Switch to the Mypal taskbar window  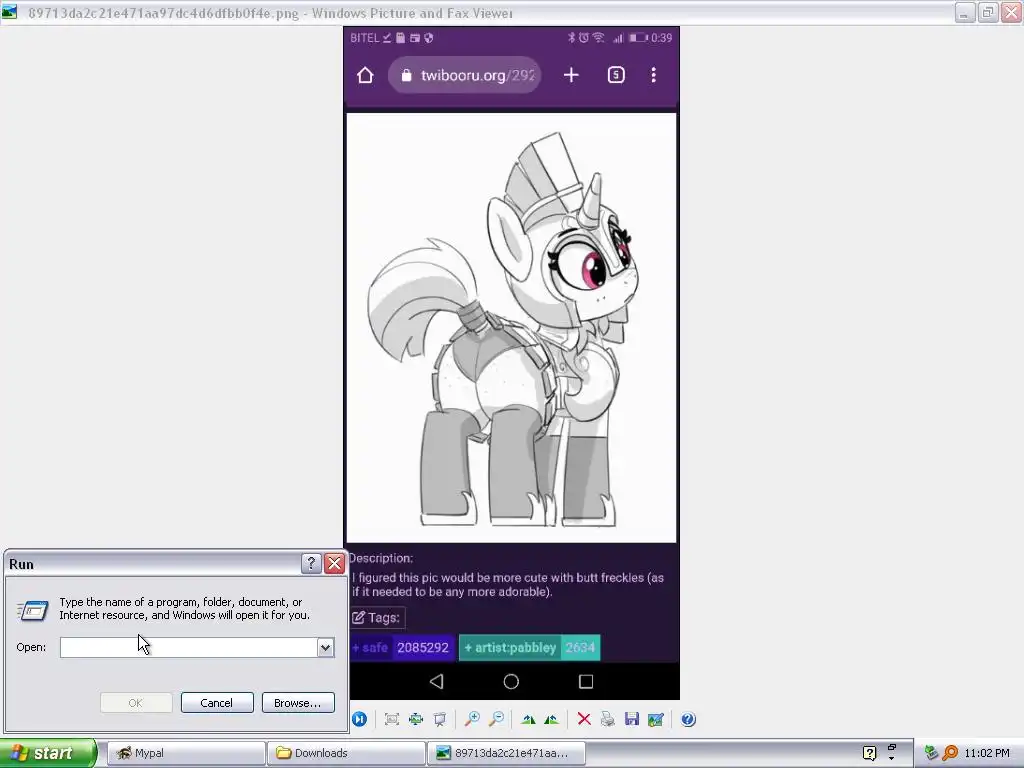(186, 753)
